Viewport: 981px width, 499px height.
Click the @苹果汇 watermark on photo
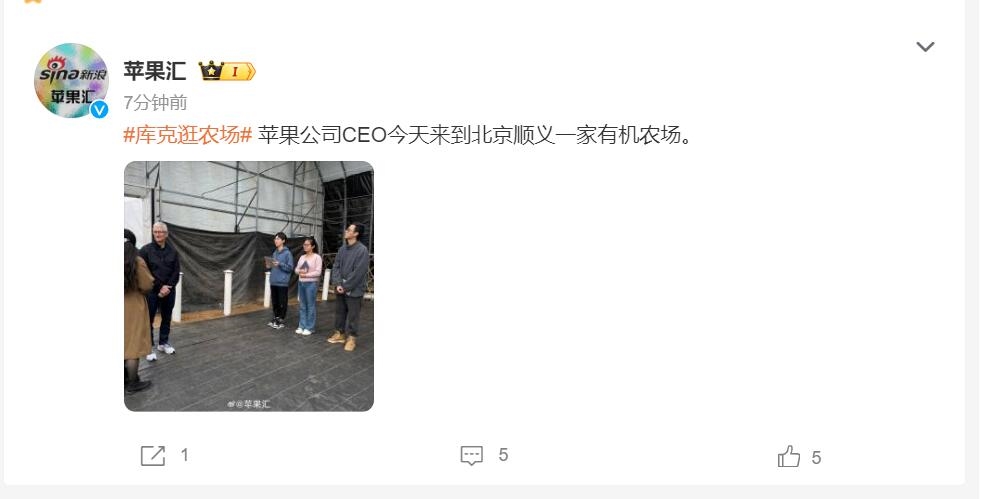tap(249, 404)
